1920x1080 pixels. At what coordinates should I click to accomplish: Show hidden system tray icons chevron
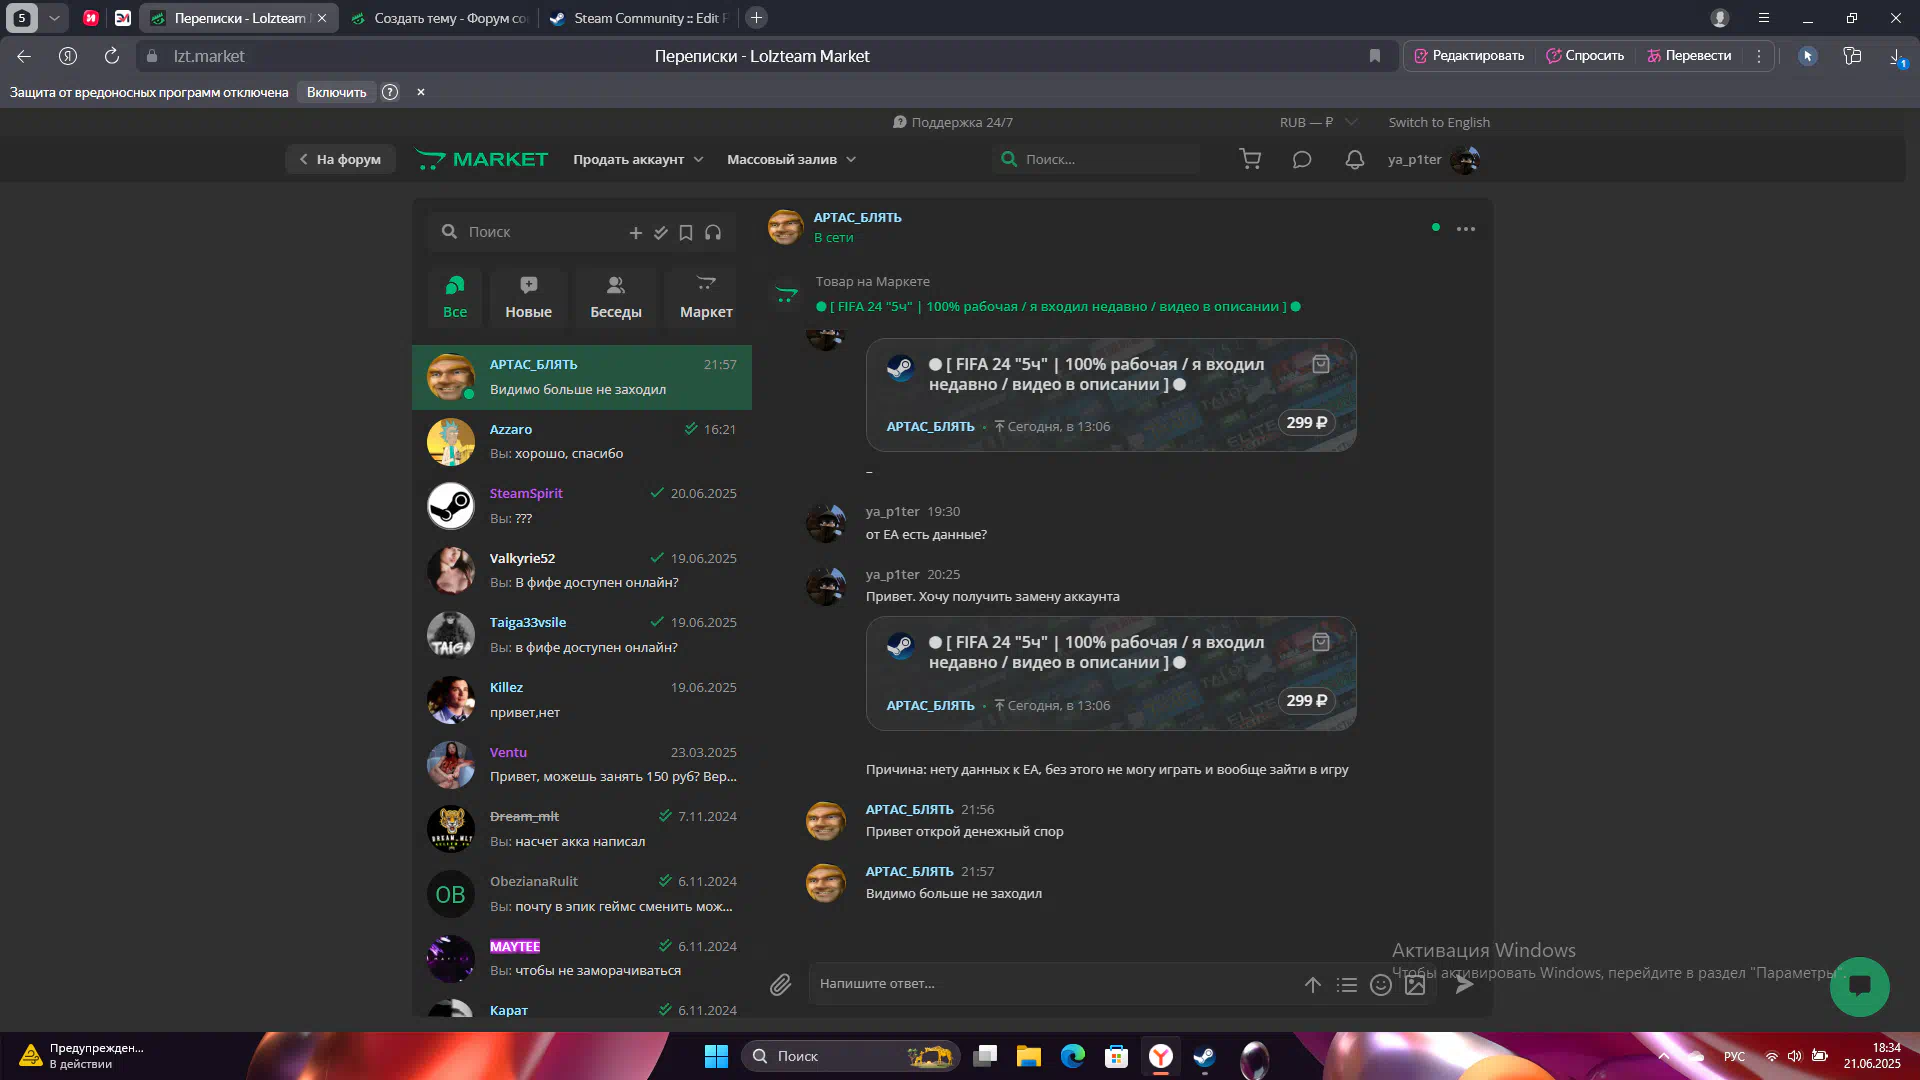1664,1056
